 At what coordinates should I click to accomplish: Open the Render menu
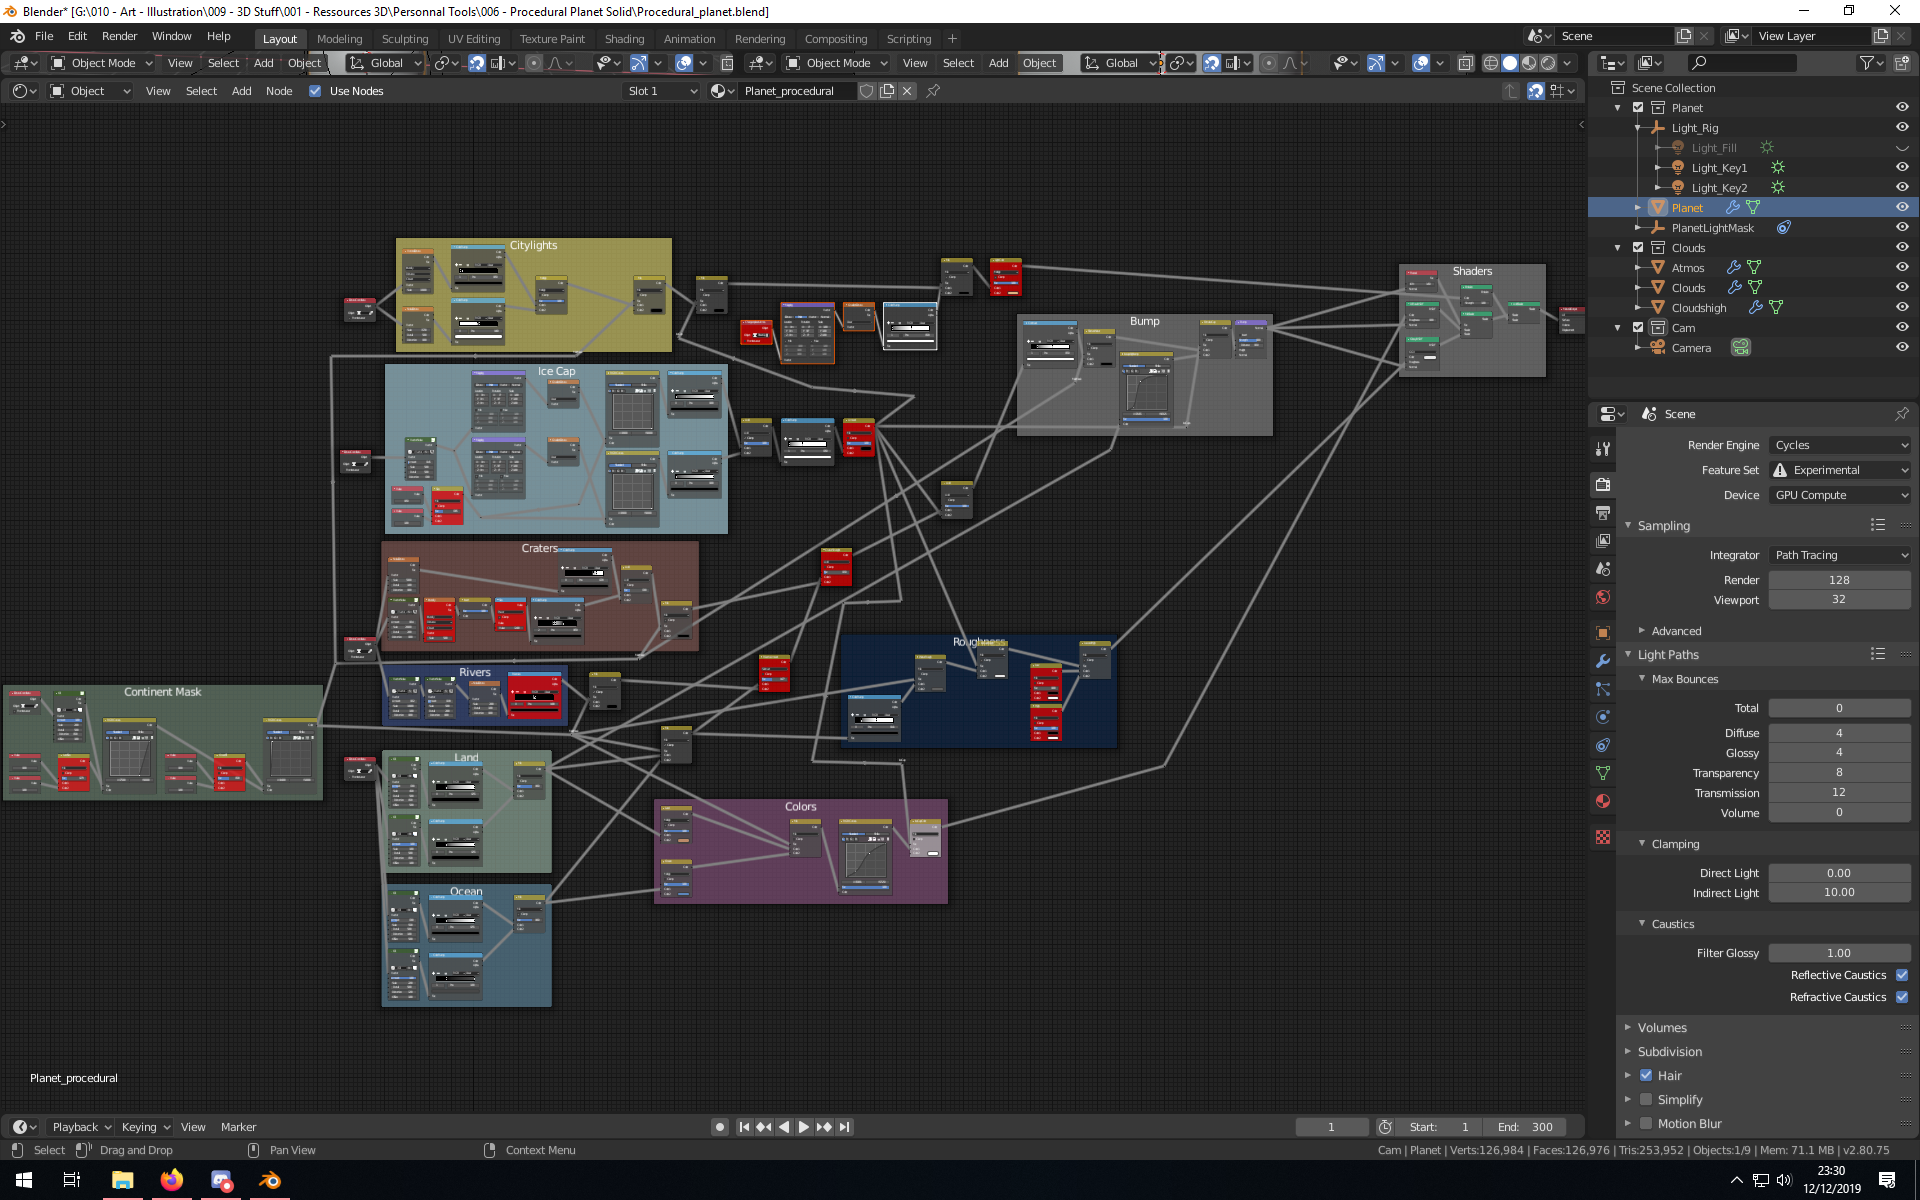click(119, 36)
